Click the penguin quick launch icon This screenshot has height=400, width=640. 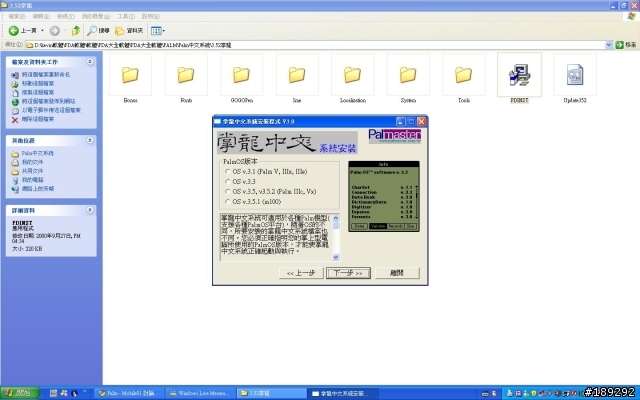[74, 393]
